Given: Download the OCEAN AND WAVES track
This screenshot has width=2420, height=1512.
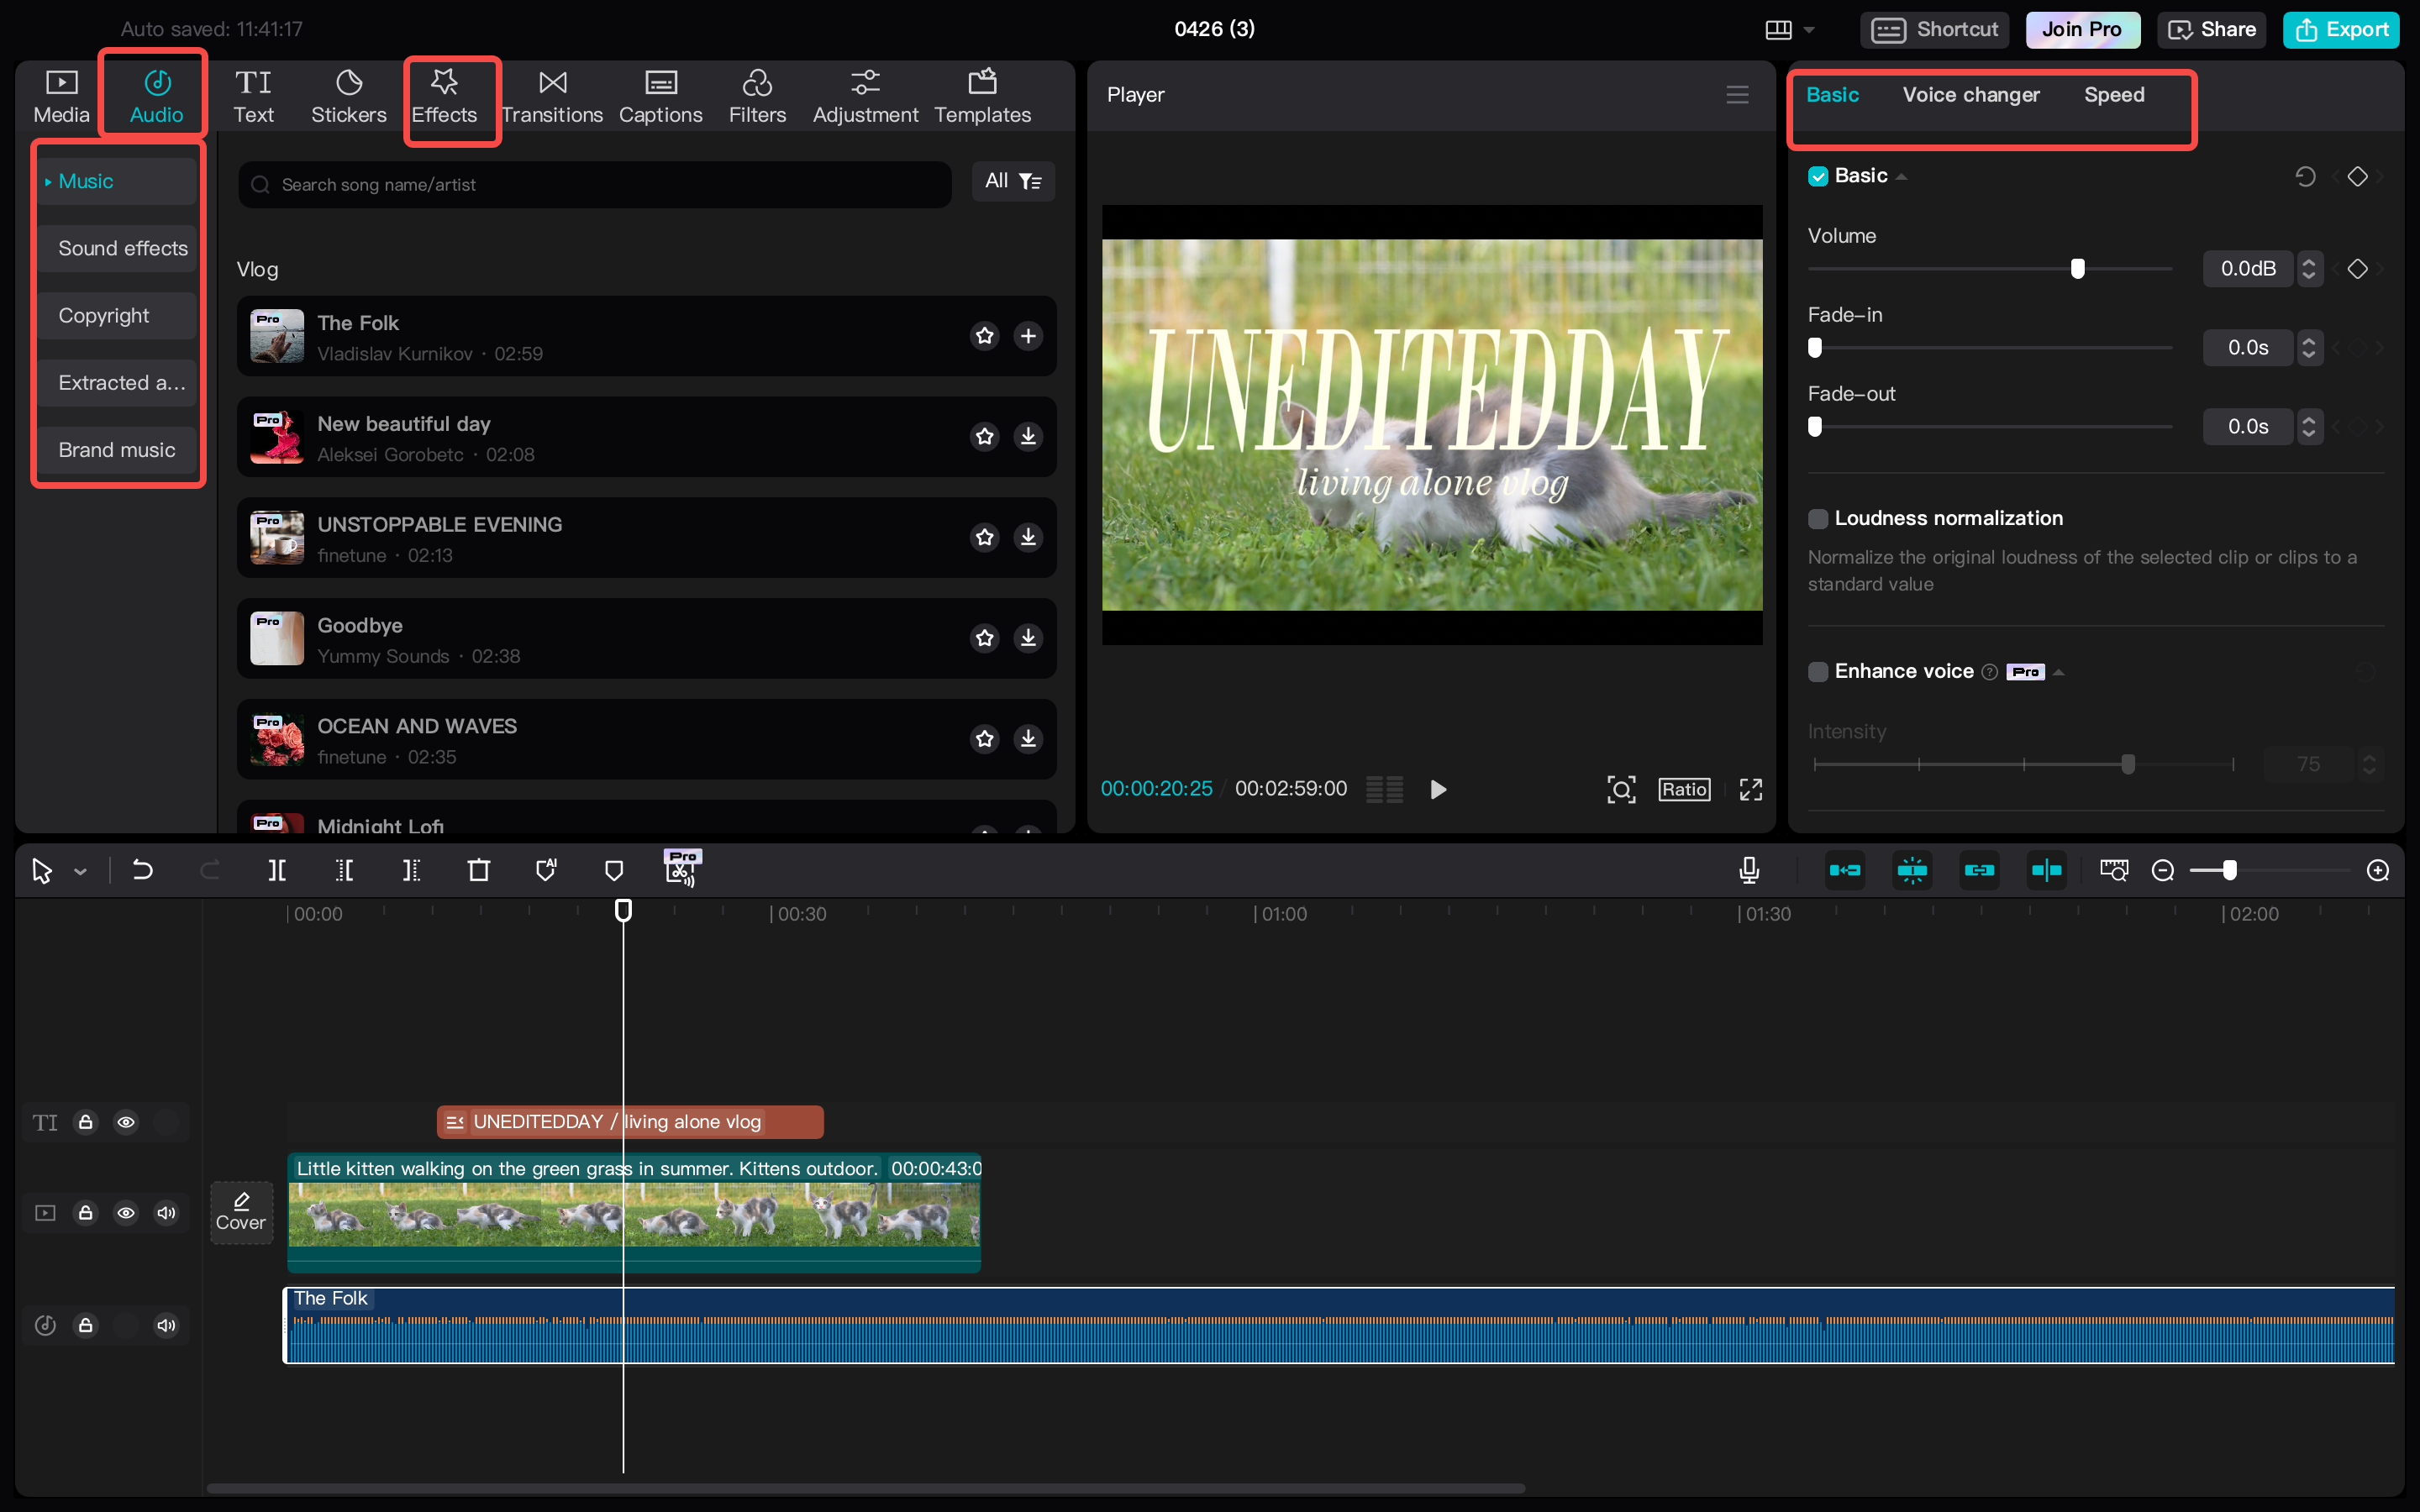Looking at the screenshot, I should pos(1028,739).
